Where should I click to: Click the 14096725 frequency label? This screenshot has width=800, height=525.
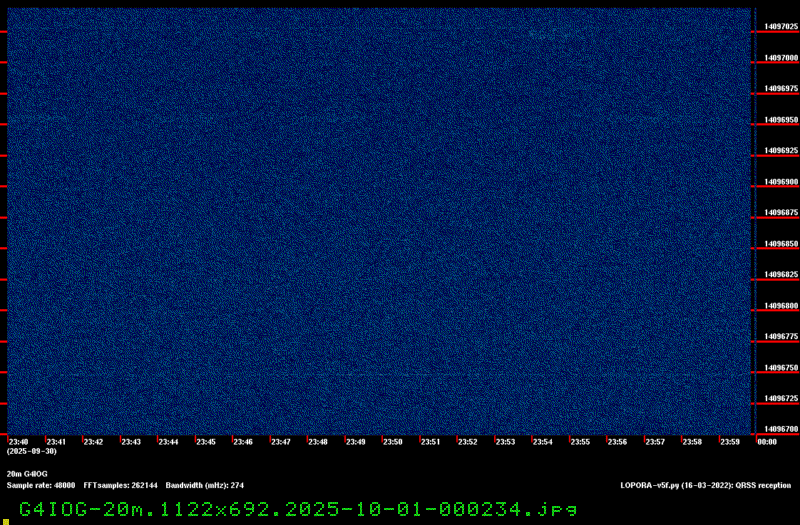coord(781,398)
